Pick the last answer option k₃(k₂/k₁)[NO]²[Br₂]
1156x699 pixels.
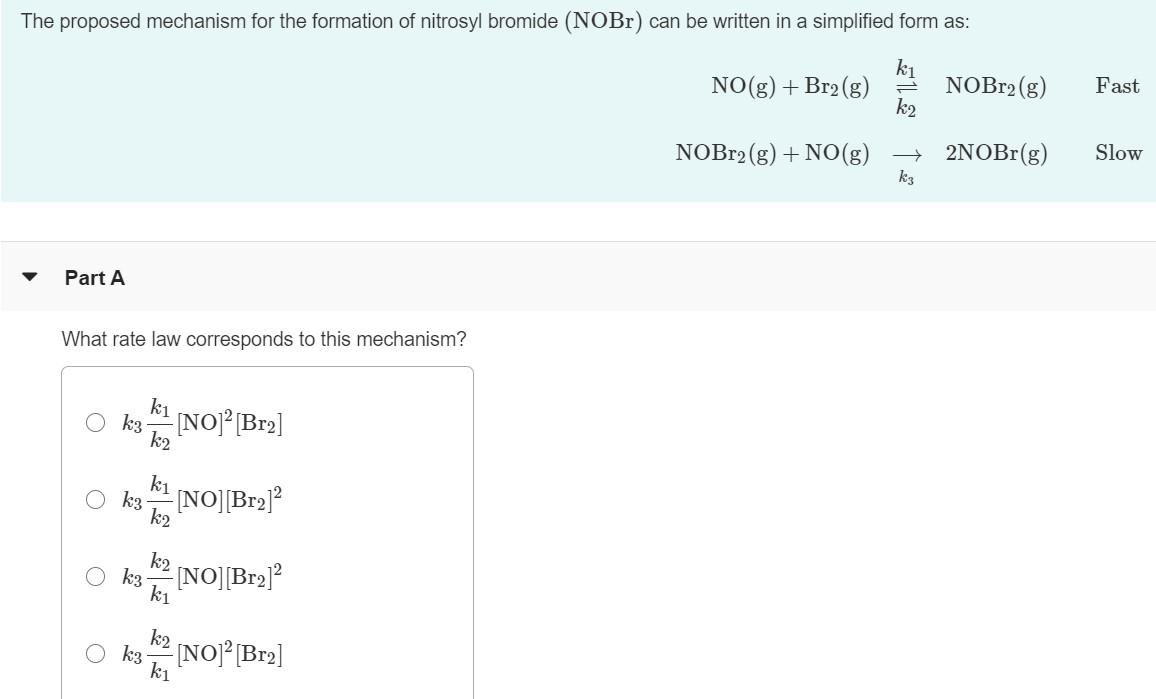click(96, 653)
